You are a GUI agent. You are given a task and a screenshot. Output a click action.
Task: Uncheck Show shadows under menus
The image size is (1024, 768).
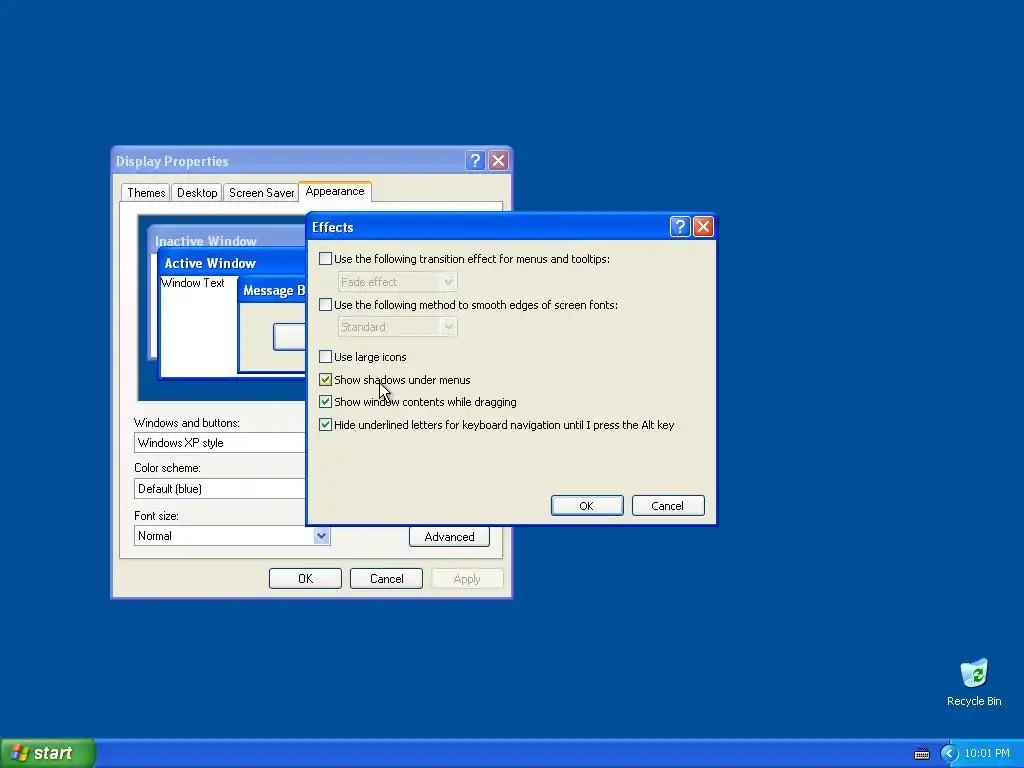click(325, 379)
